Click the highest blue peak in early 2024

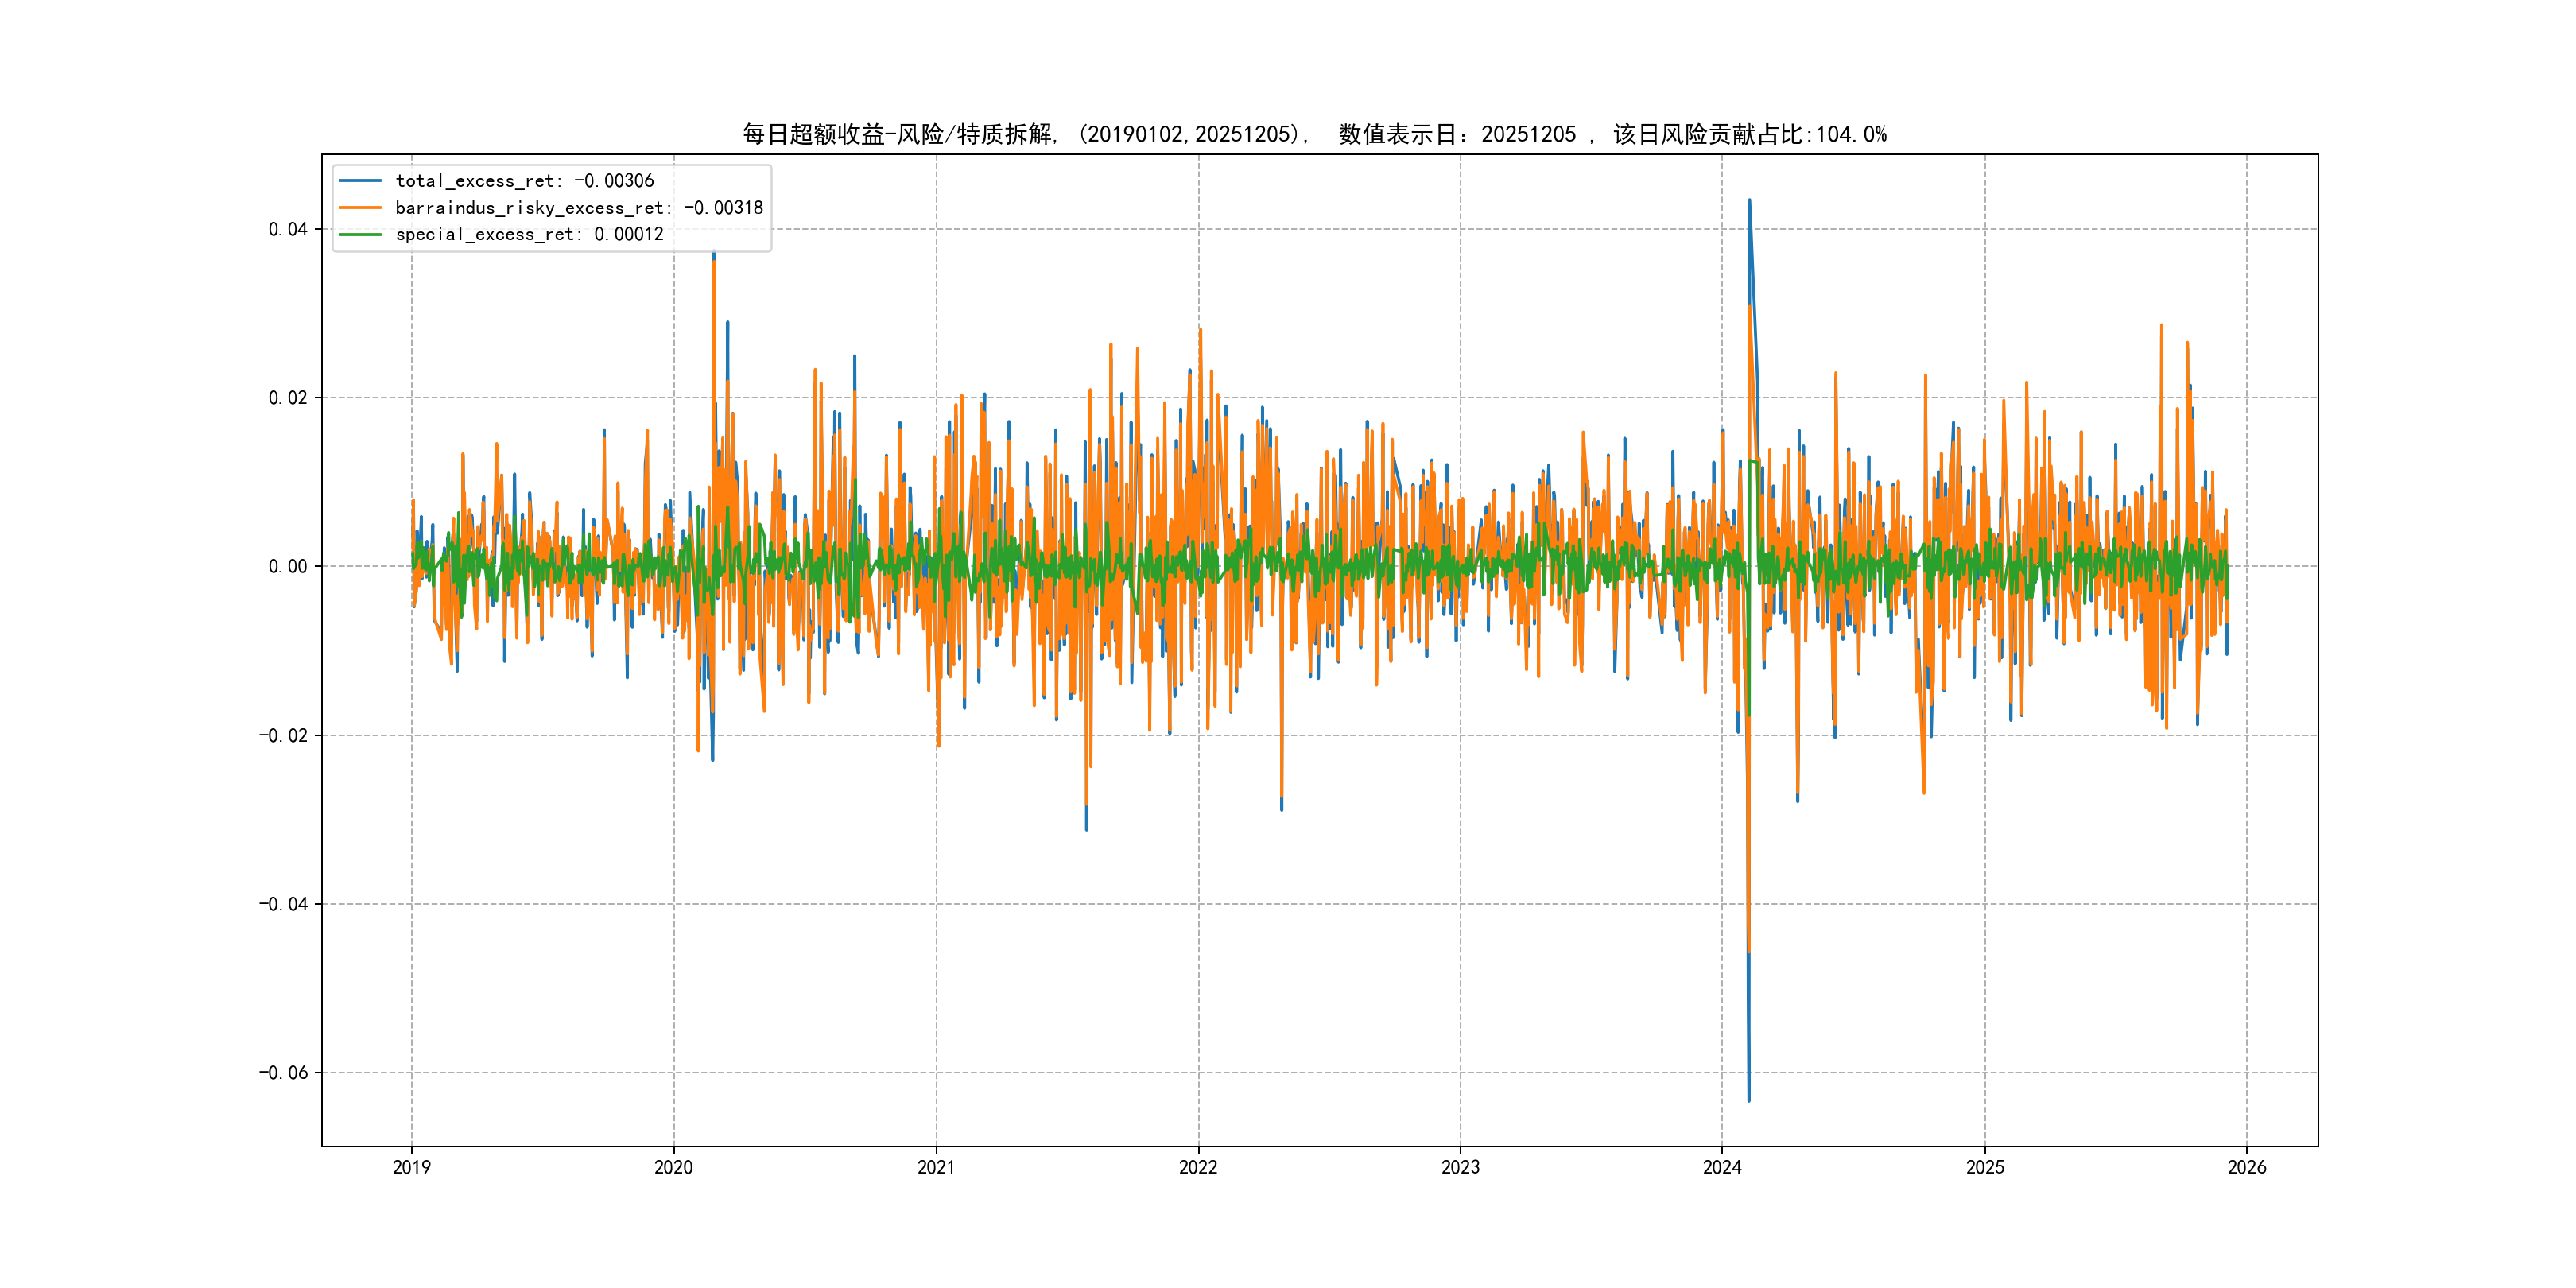1749,201
